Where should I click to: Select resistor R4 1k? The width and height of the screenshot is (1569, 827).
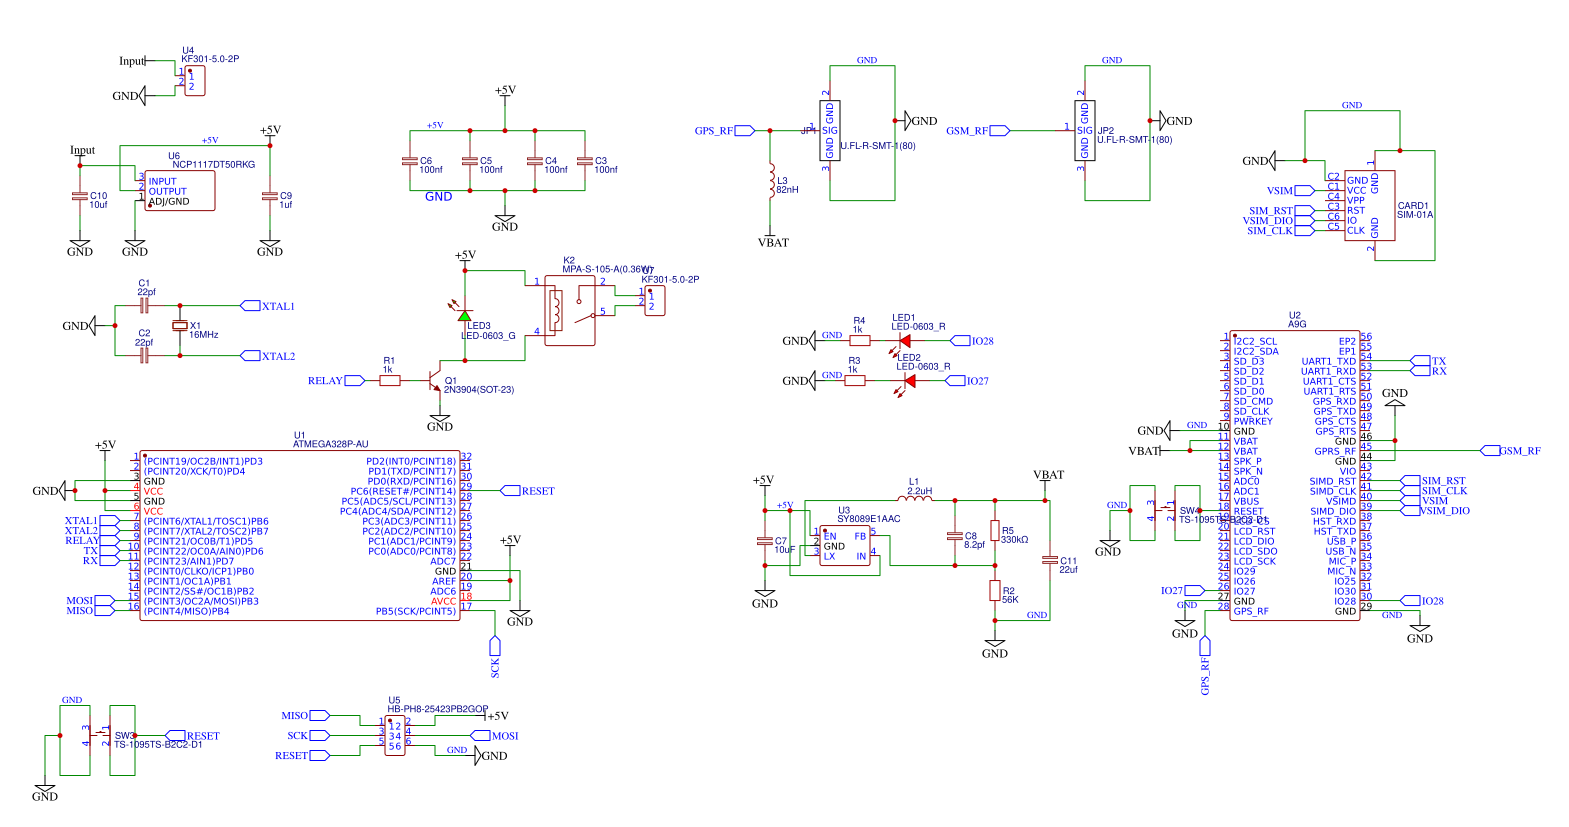[x=860, y=341]
